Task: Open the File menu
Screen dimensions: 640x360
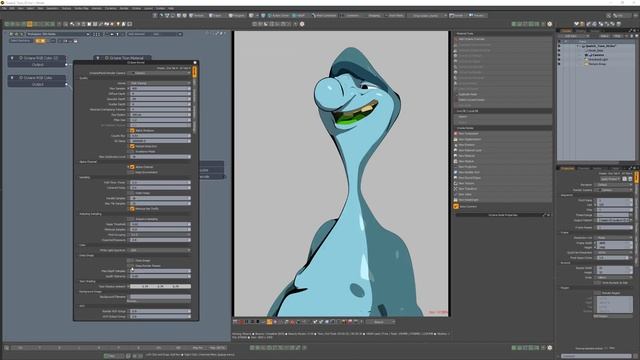Action: pos(4,8)
